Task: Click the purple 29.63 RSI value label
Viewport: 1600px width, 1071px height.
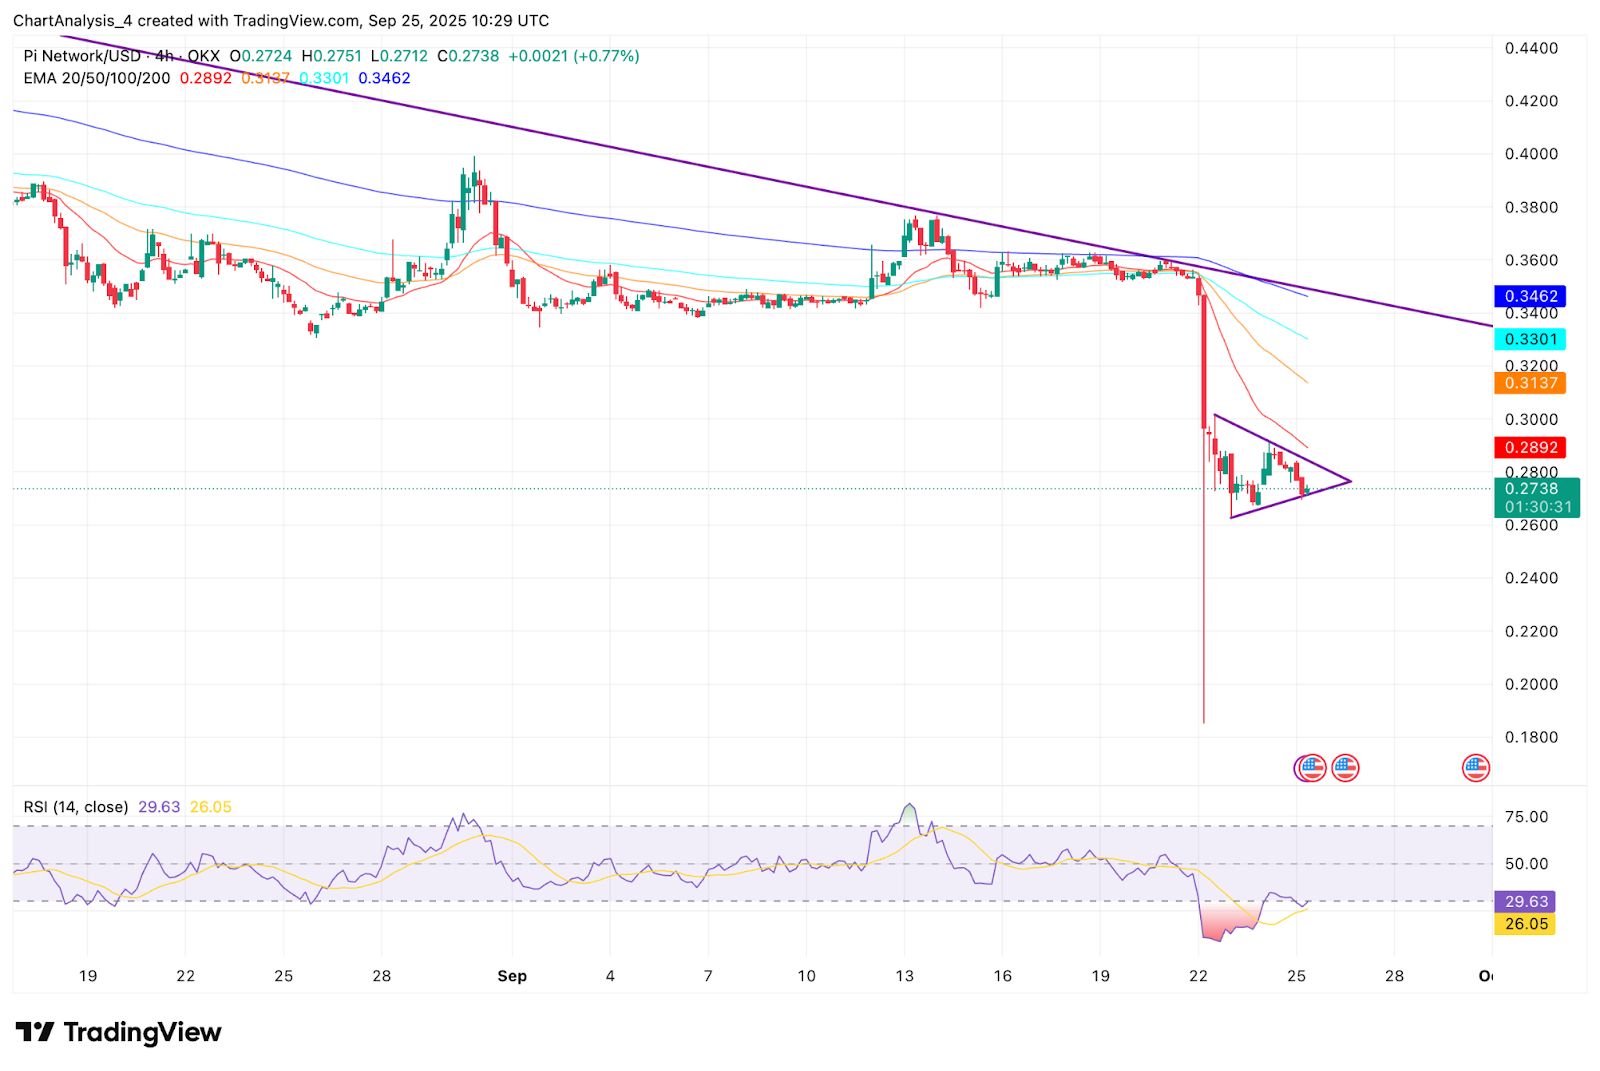Action: point(1525,902)
